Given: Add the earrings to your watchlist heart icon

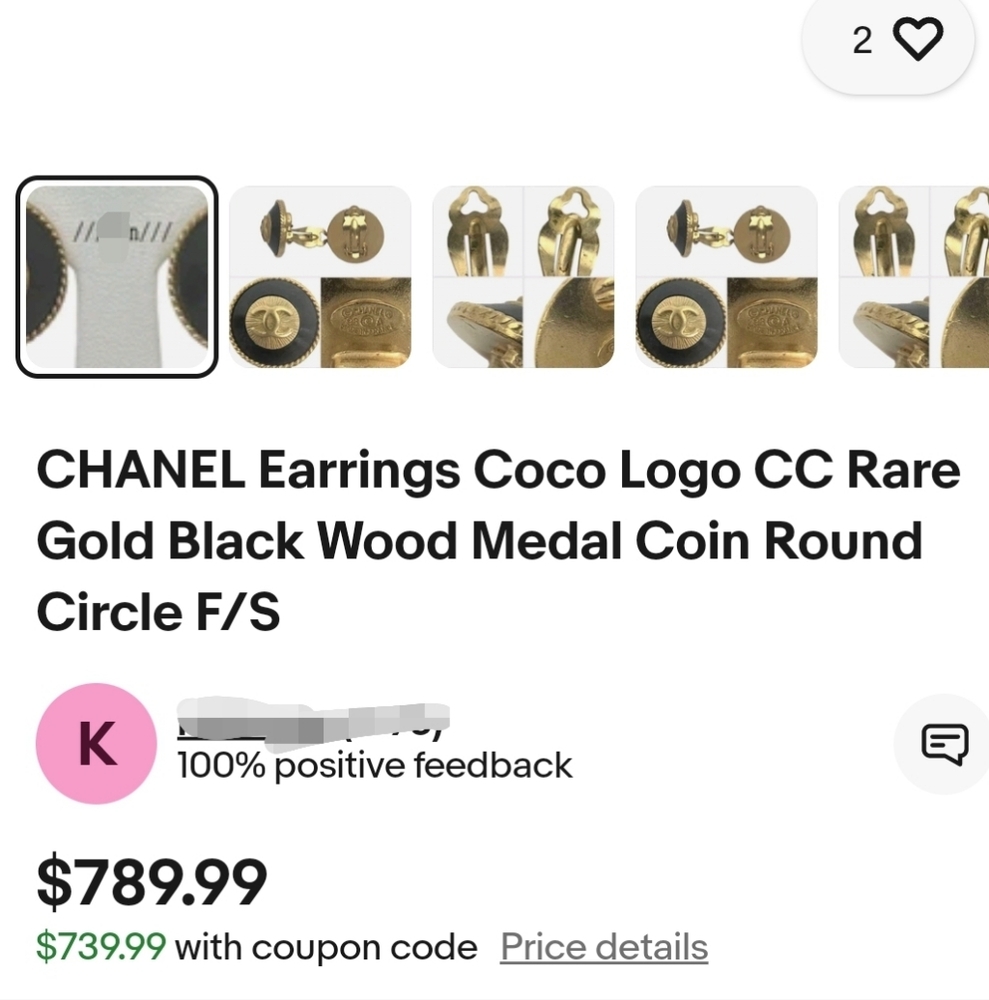Looking at the screenshot, I should point(915,40).
